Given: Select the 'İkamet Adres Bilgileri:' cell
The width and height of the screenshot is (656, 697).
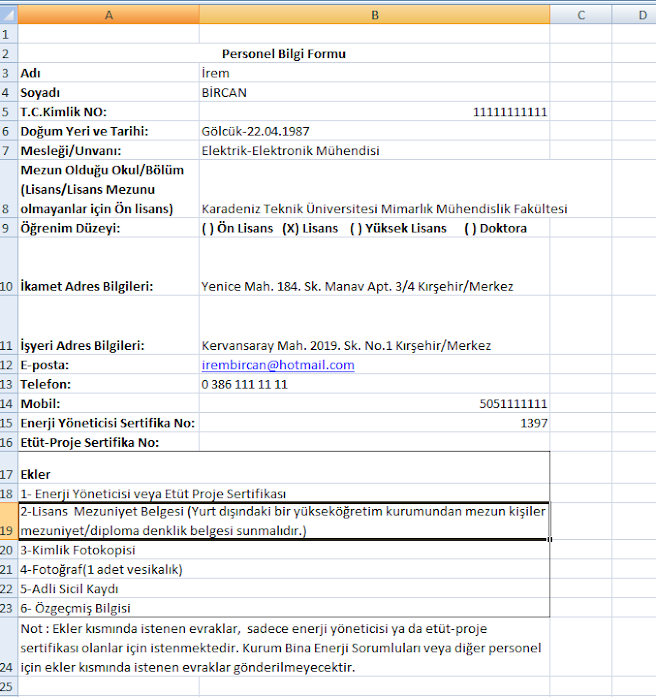Looking at the screenshot, I should [108, 266].
